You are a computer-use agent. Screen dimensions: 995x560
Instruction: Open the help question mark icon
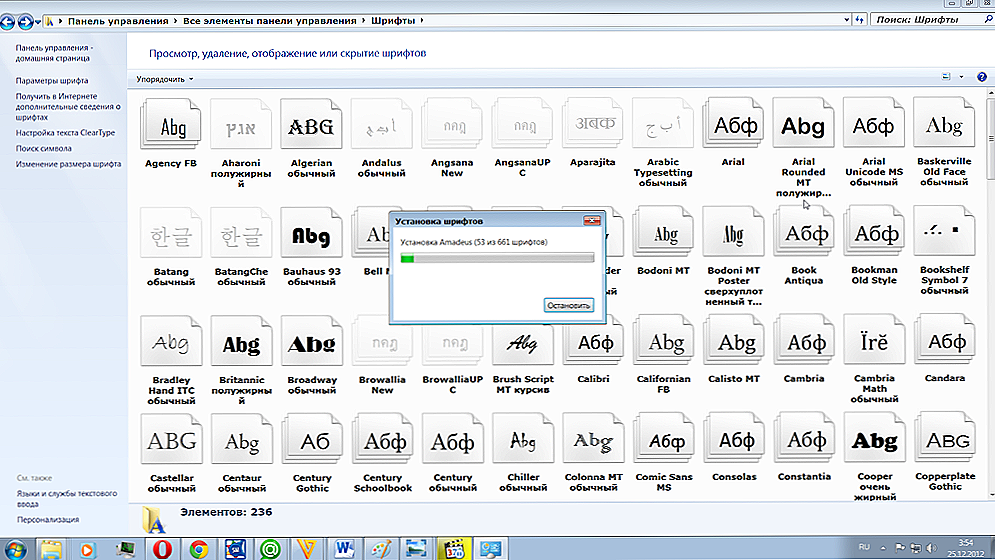tap(982, 77)
